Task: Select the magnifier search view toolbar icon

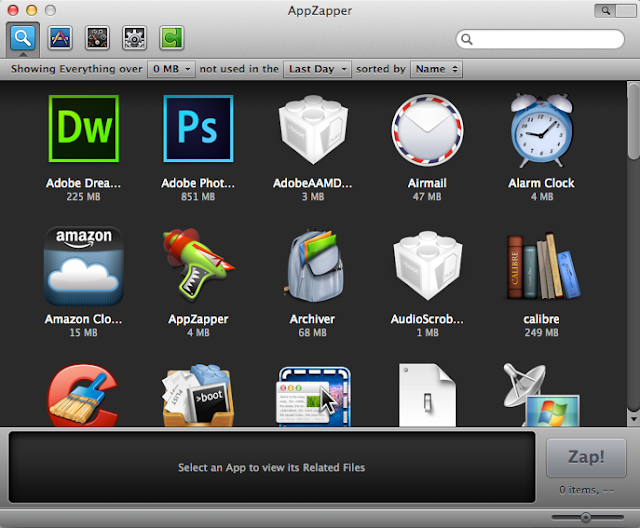Action: [23, 38]
